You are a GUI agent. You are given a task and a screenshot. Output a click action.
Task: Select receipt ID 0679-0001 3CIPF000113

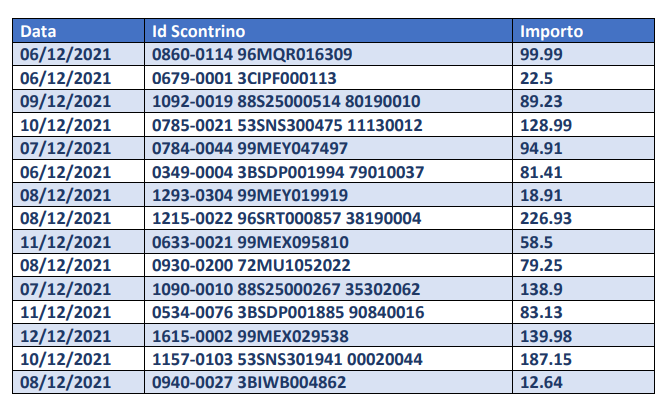coord(244,77)
